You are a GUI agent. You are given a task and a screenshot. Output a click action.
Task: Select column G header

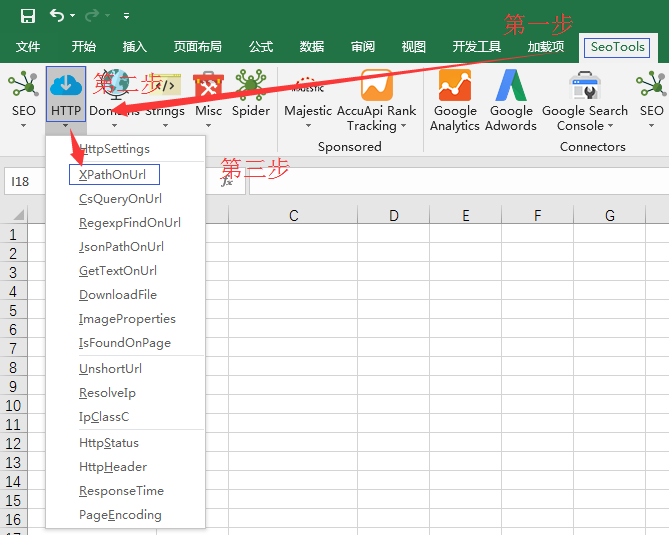(610, 215)
